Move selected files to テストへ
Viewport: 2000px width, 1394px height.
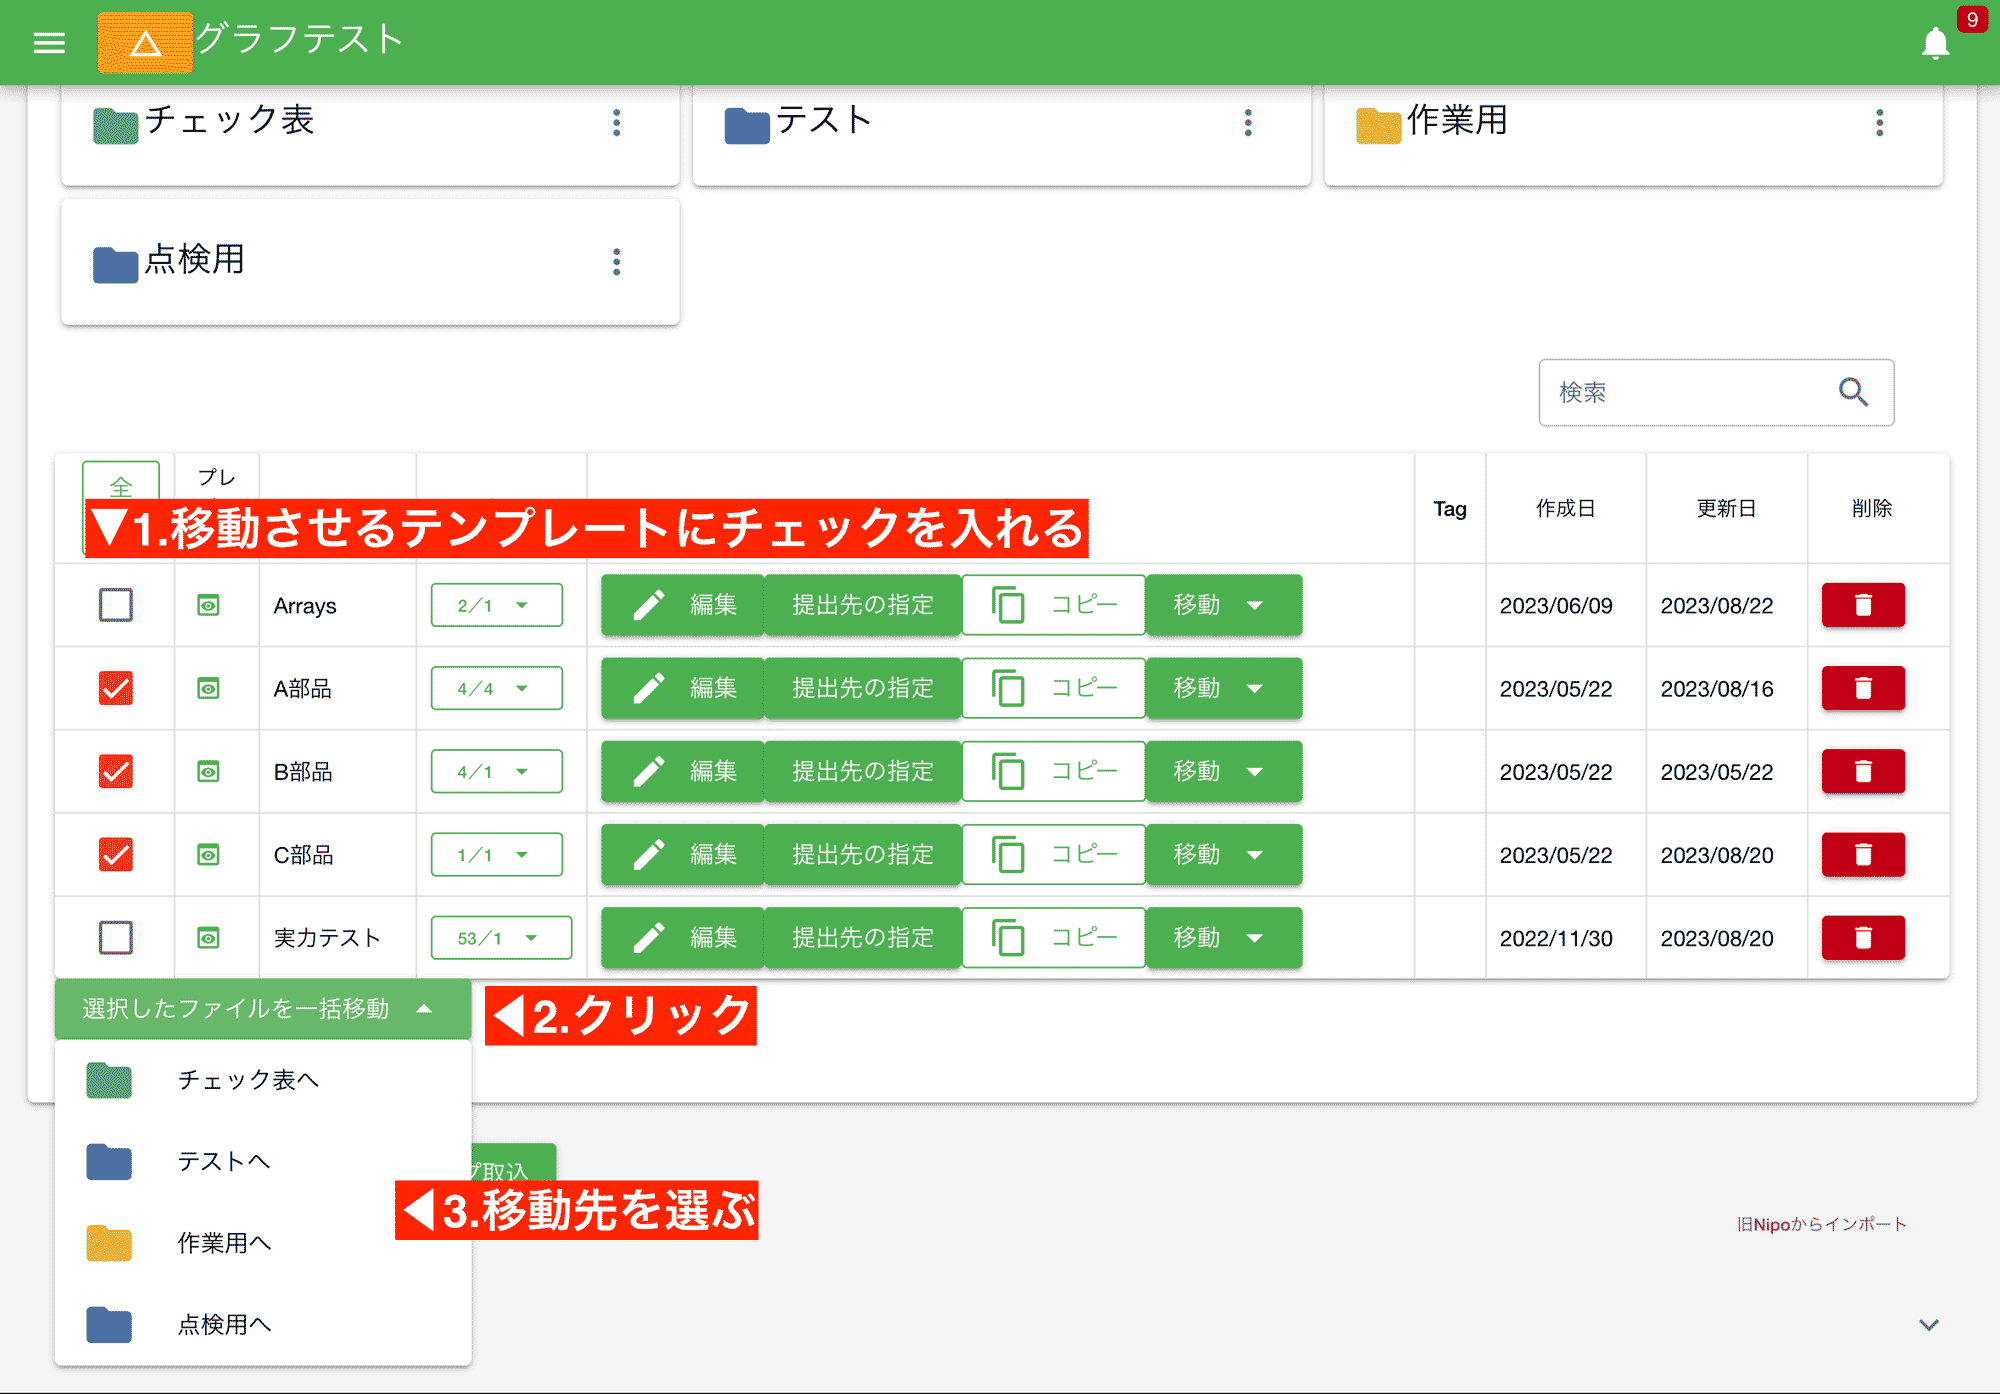click(263, 1161)
